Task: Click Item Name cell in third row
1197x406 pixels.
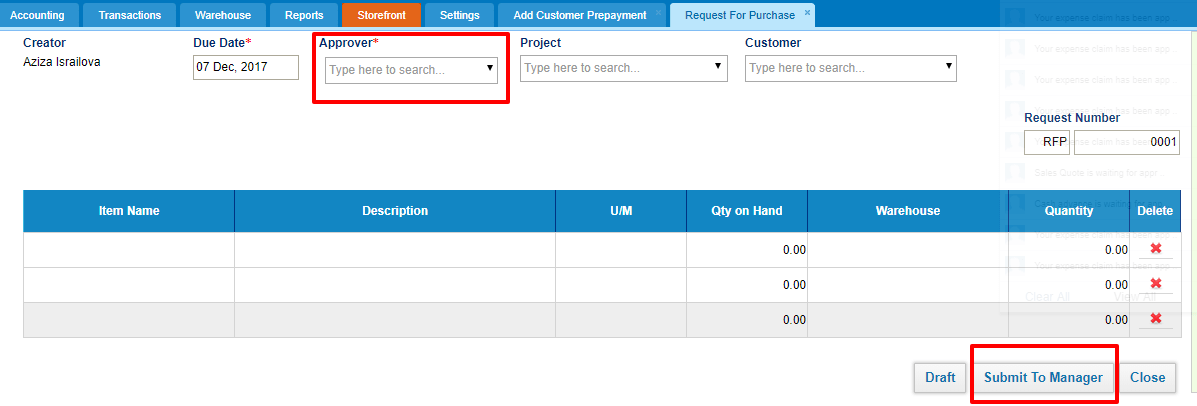Action: (129, 320)
